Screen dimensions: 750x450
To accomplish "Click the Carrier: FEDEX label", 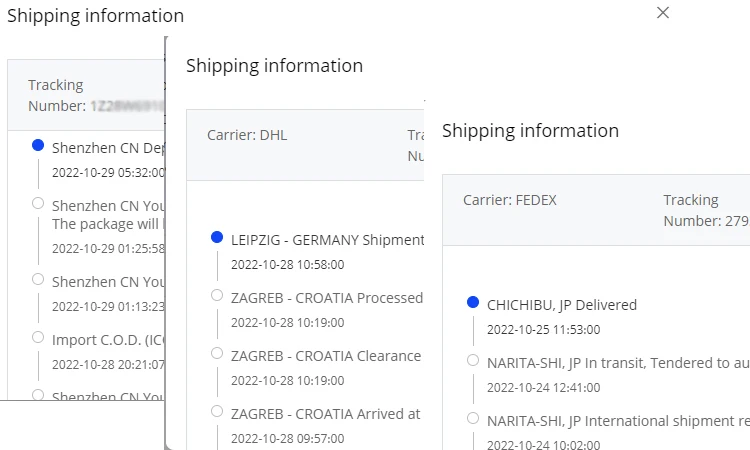I will click(x=509, y=200).
